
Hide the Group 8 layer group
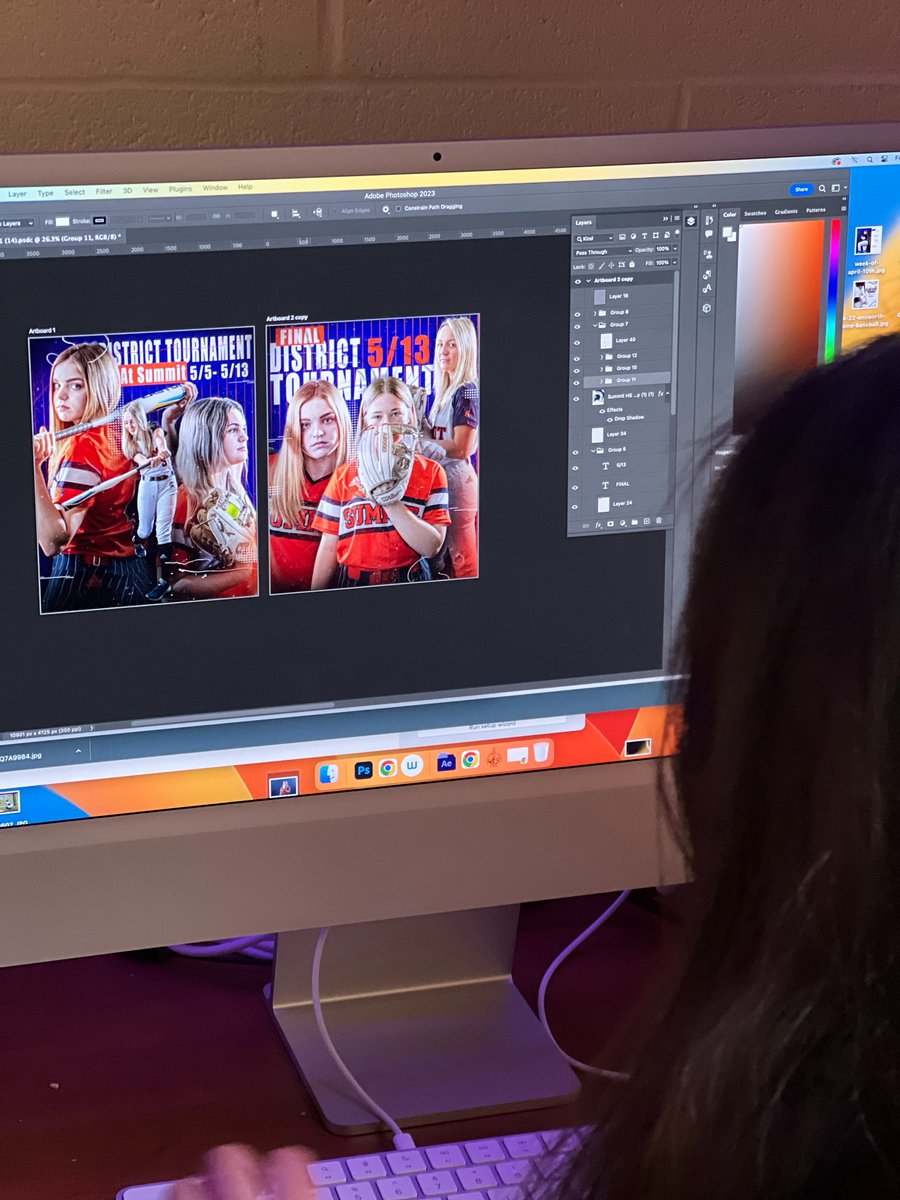pyautogui.click(x=577, y=314)
